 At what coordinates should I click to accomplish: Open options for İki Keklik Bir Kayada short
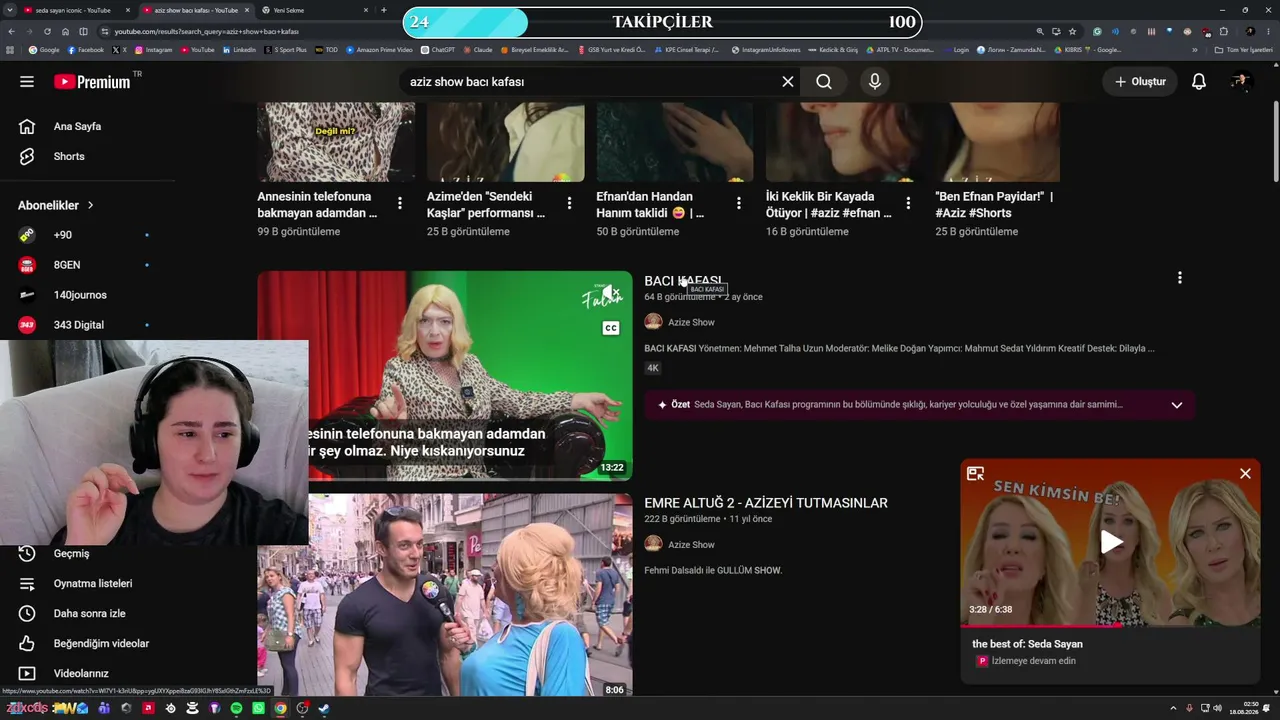[908, 203]
